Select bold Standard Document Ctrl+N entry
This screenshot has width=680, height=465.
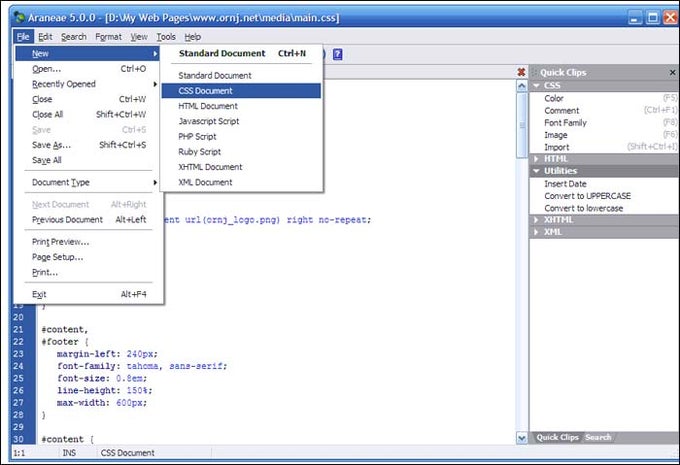pyautogui.click(x=242, y=53)
